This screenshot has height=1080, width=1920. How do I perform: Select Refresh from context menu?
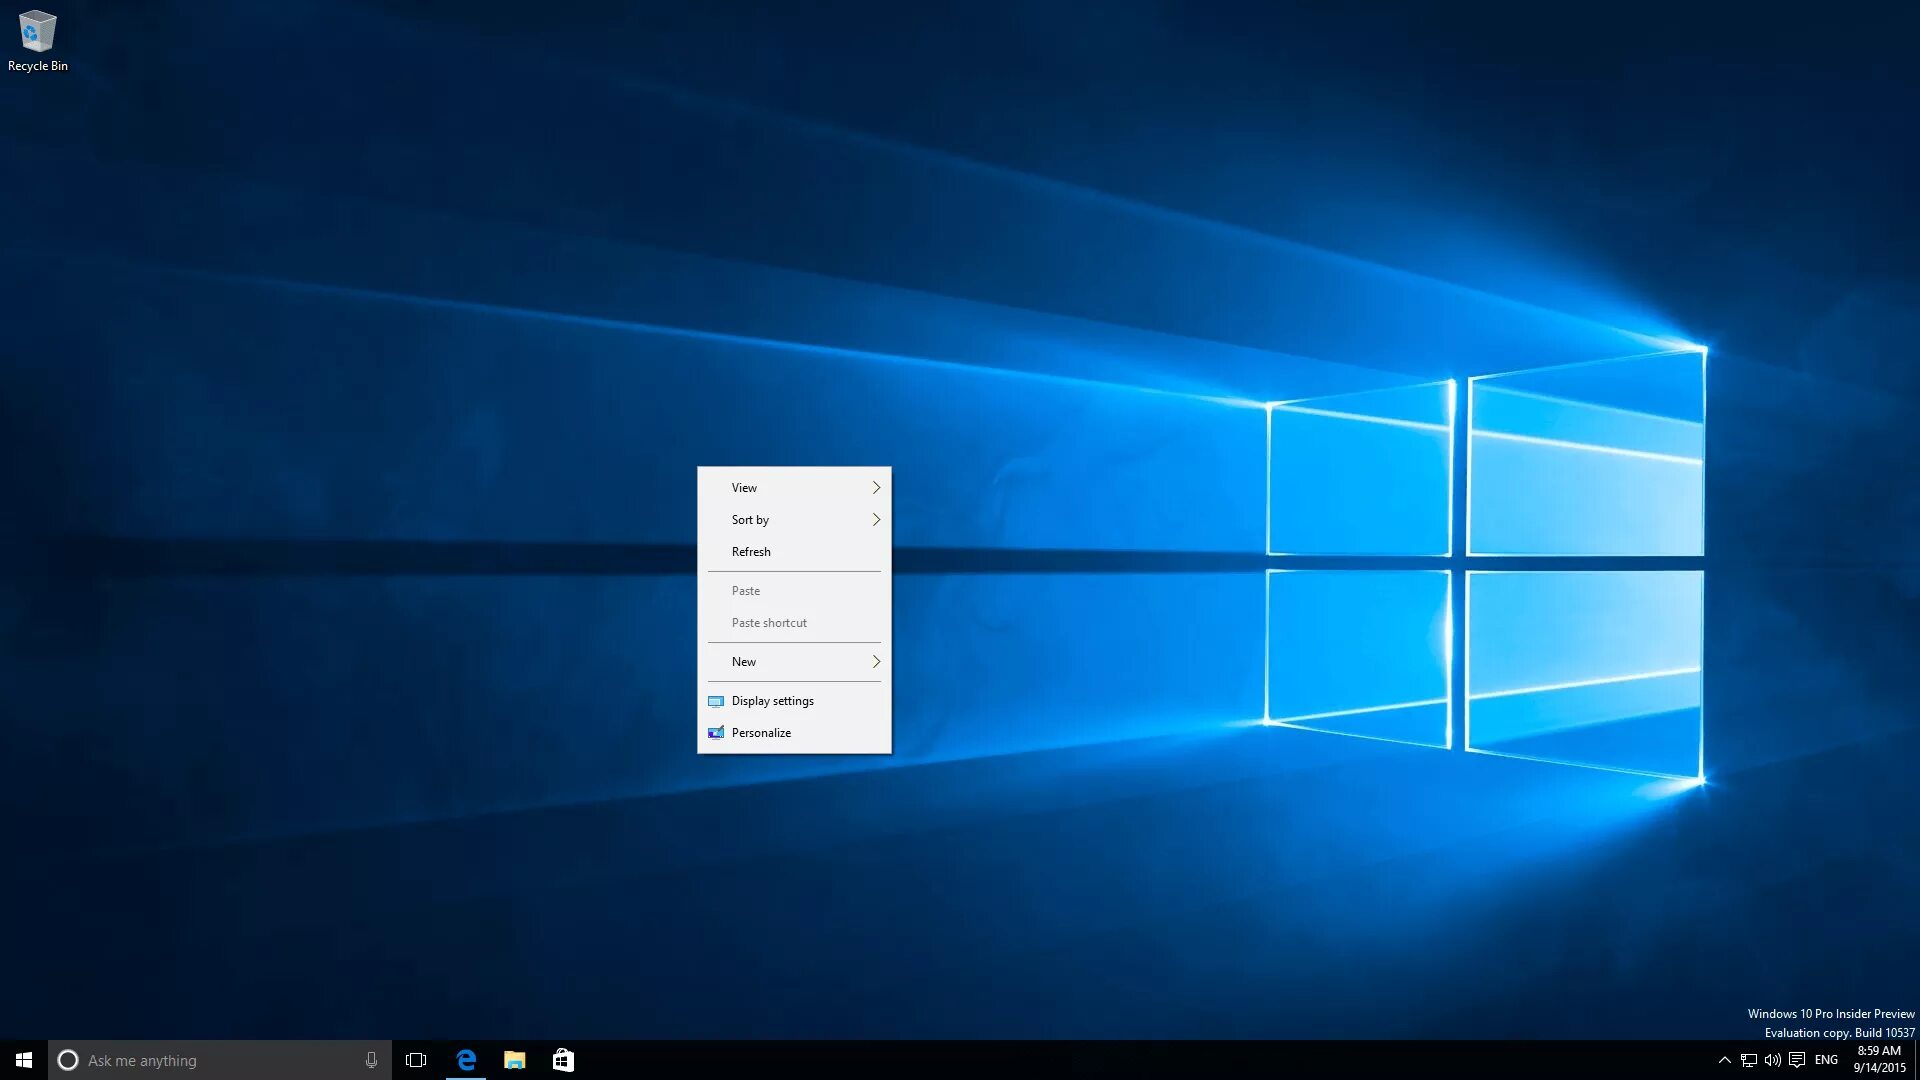click(x=752, y=551)
